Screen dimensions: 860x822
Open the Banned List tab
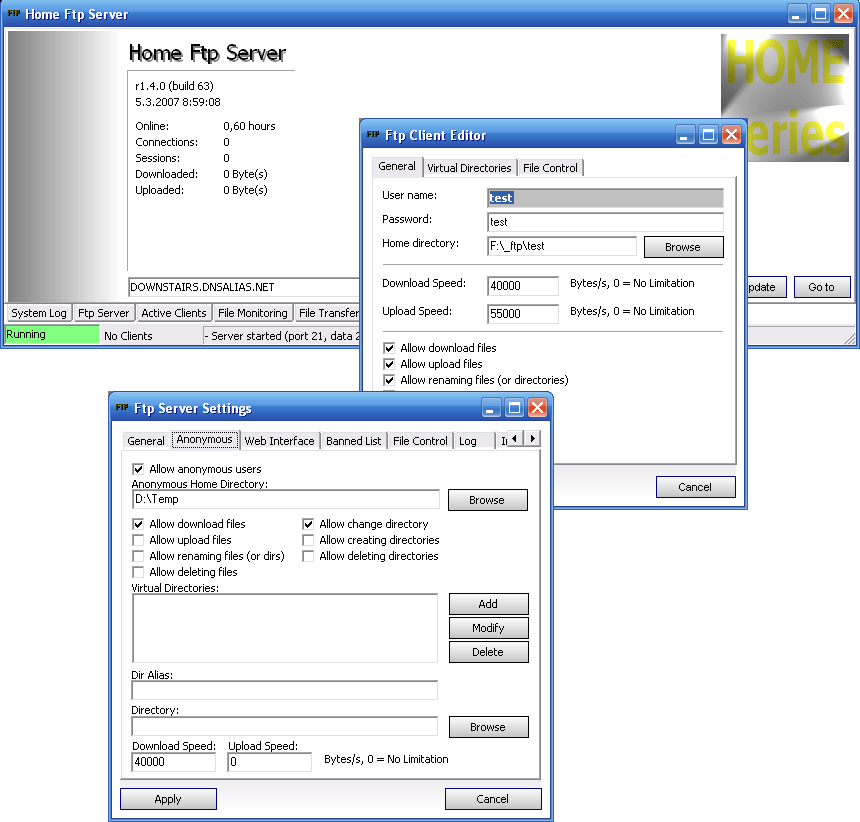click(x=353, y=440)
